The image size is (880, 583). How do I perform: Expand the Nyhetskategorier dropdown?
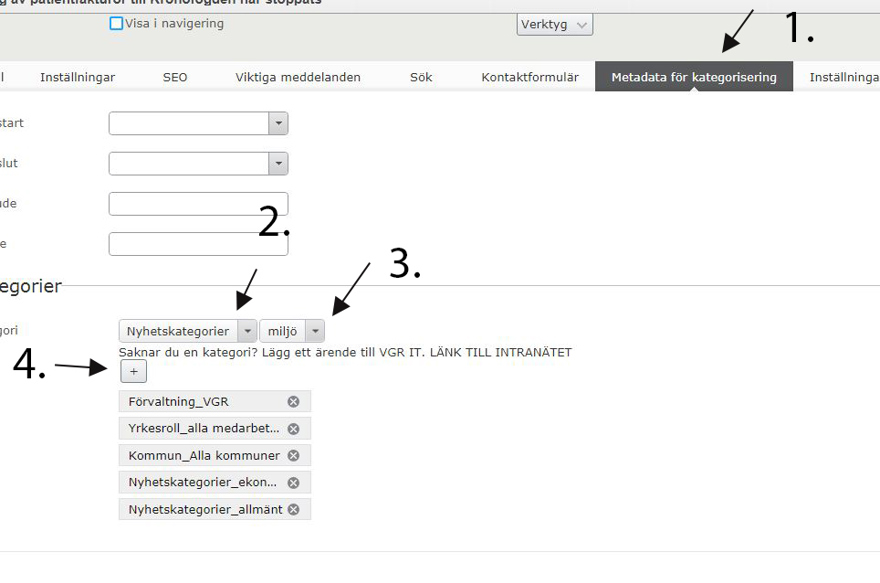(x=247, y=331)
